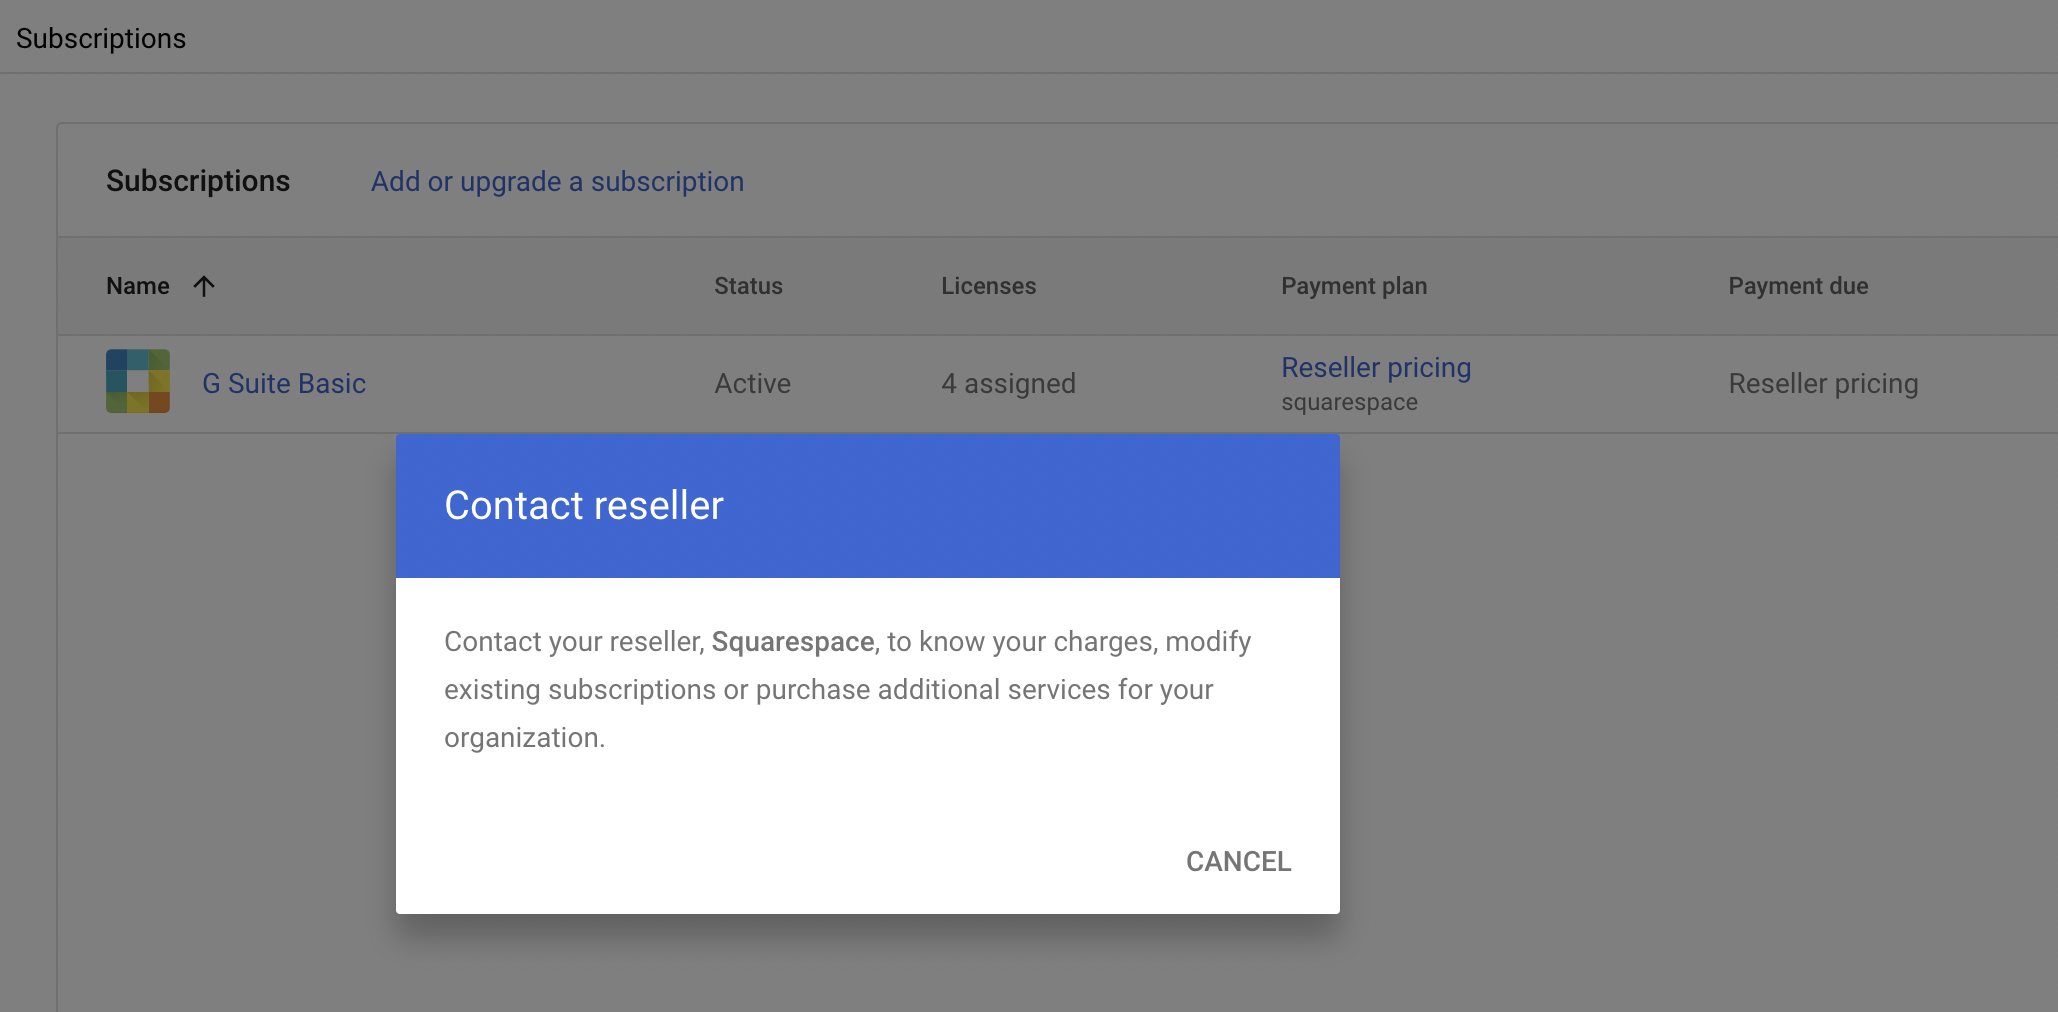Viewport: 2058px width, 1012px height.
Task: Click the sort arrow next to Name
Action: pyautogui.click(x=204, y=286)
